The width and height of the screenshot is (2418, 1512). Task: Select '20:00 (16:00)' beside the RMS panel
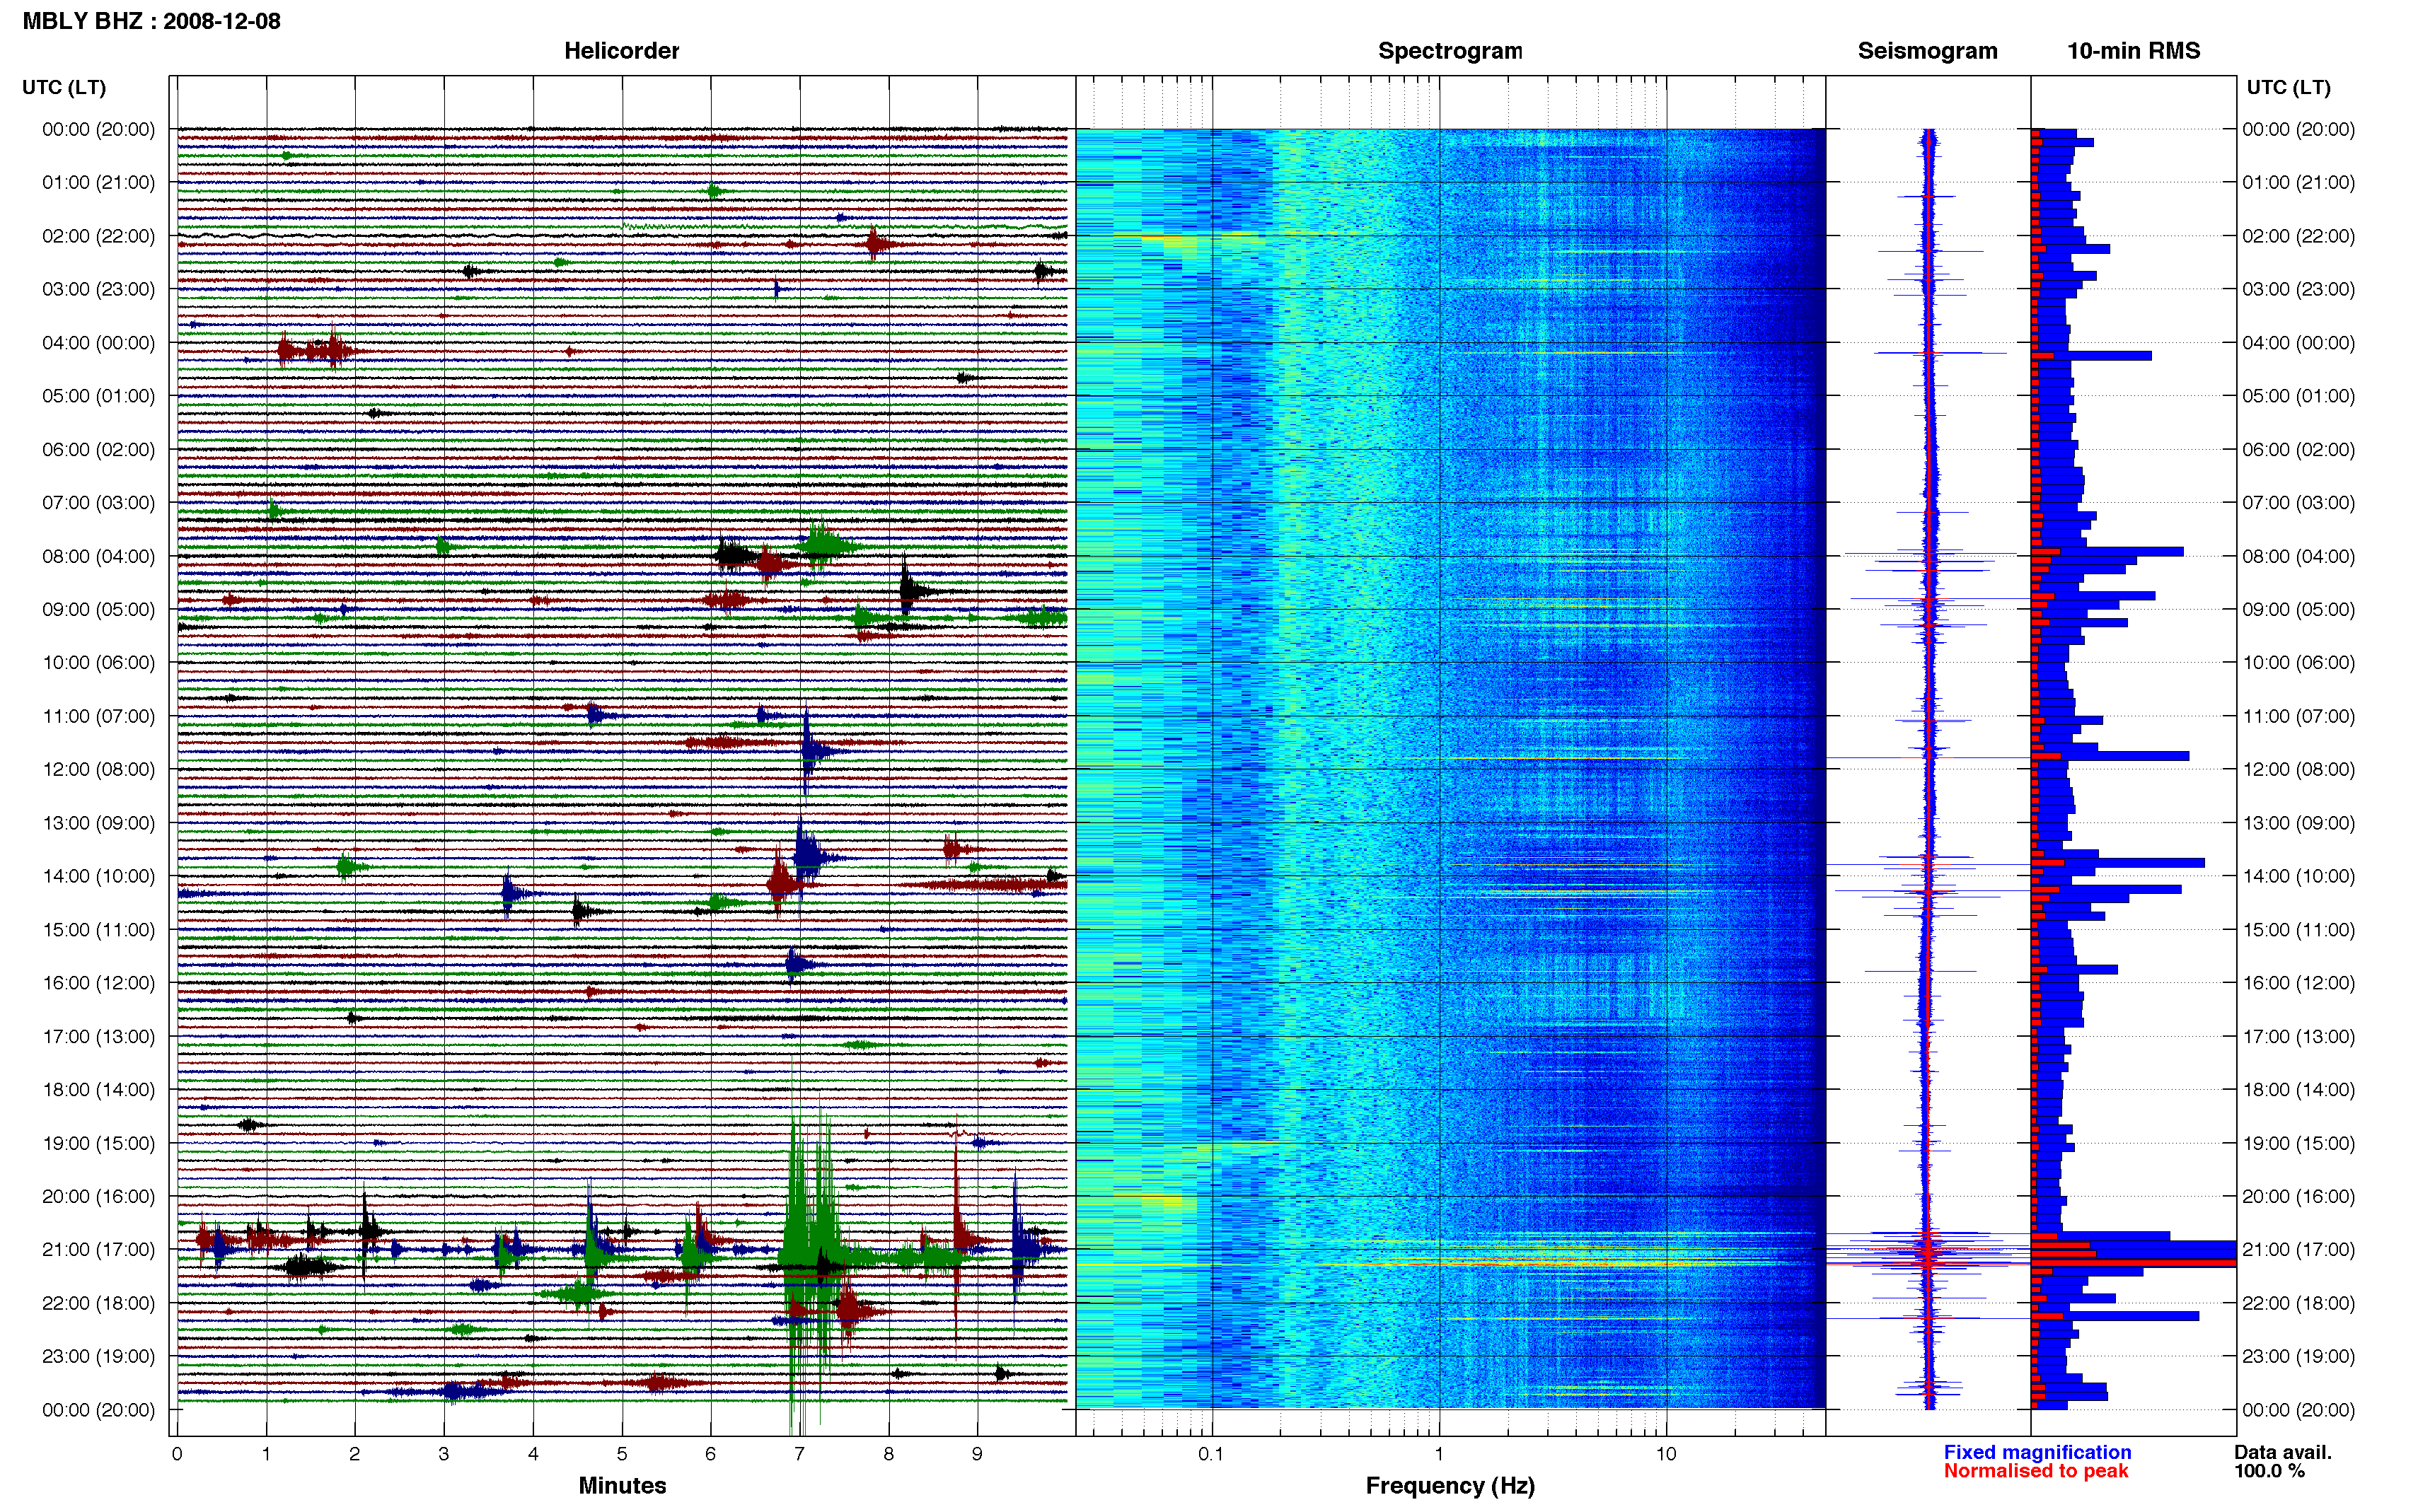tap(2298, 1196)
